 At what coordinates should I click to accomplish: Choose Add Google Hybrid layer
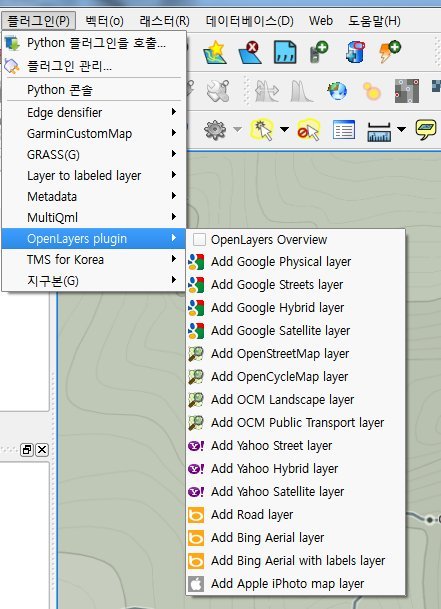(x=296, y=308)
